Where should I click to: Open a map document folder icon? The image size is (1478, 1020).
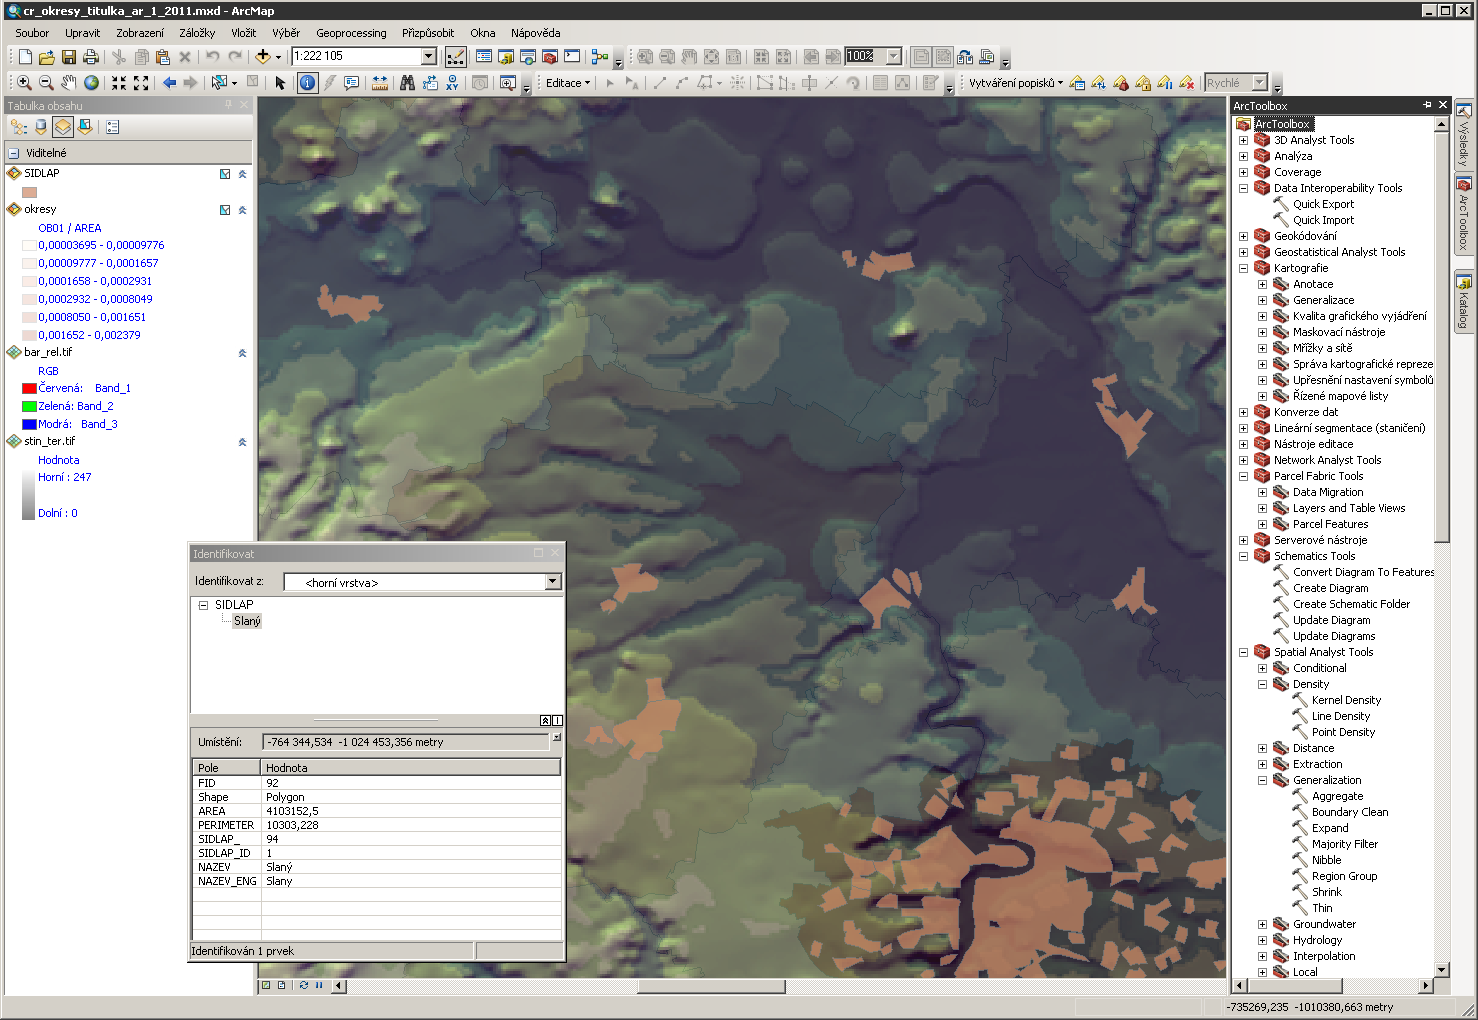(47, 57)
